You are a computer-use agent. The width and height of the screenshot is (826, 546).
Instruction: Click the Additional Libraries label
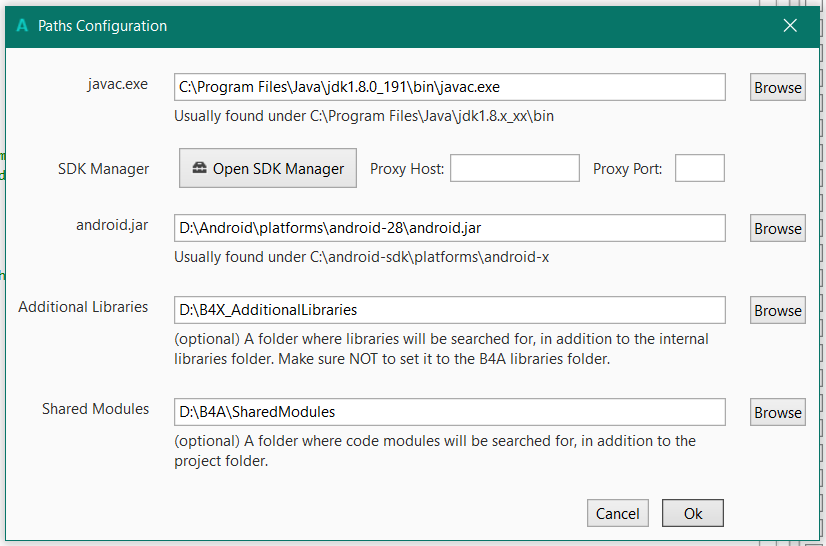click(83, 307)
